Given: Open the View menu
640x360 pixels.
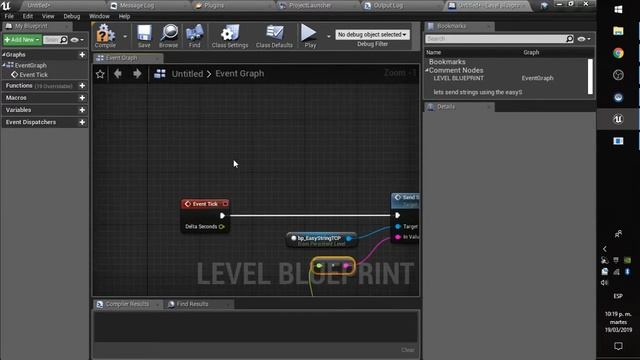Looking at the screenshot, I should point(48,16).
